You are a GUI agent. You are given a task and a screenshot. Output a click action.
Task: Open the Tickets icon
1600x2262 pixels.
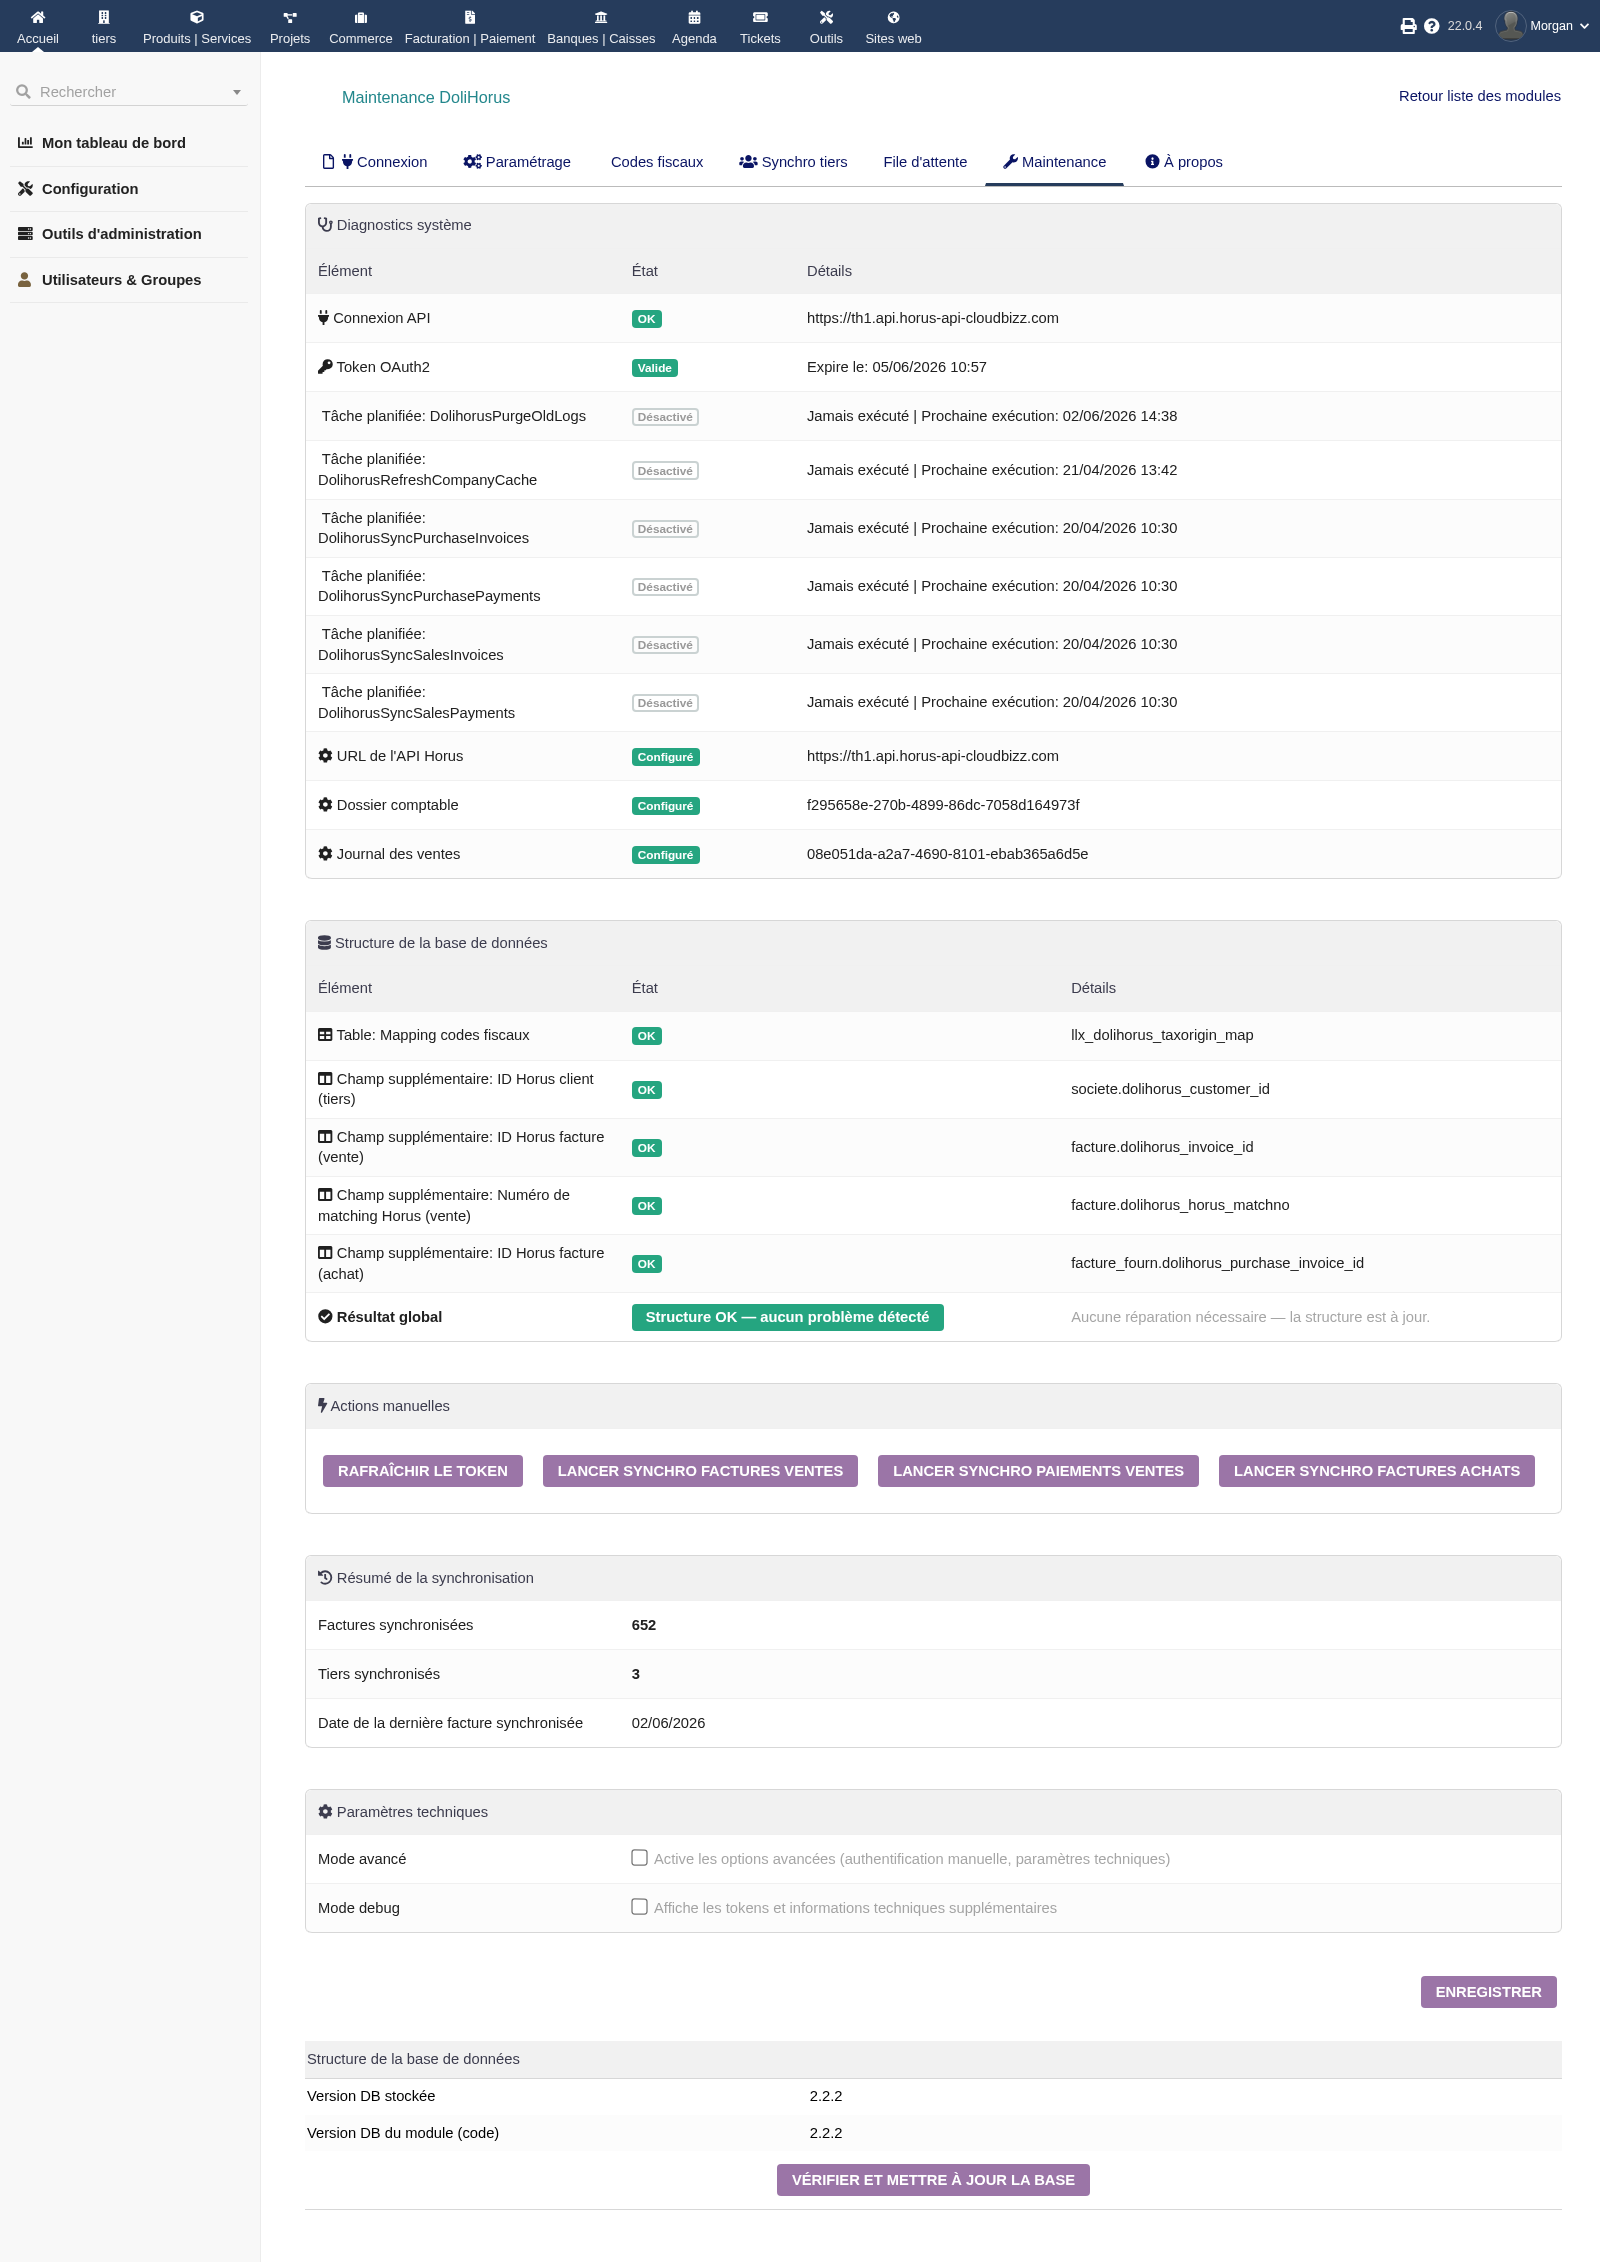(760, 17)
